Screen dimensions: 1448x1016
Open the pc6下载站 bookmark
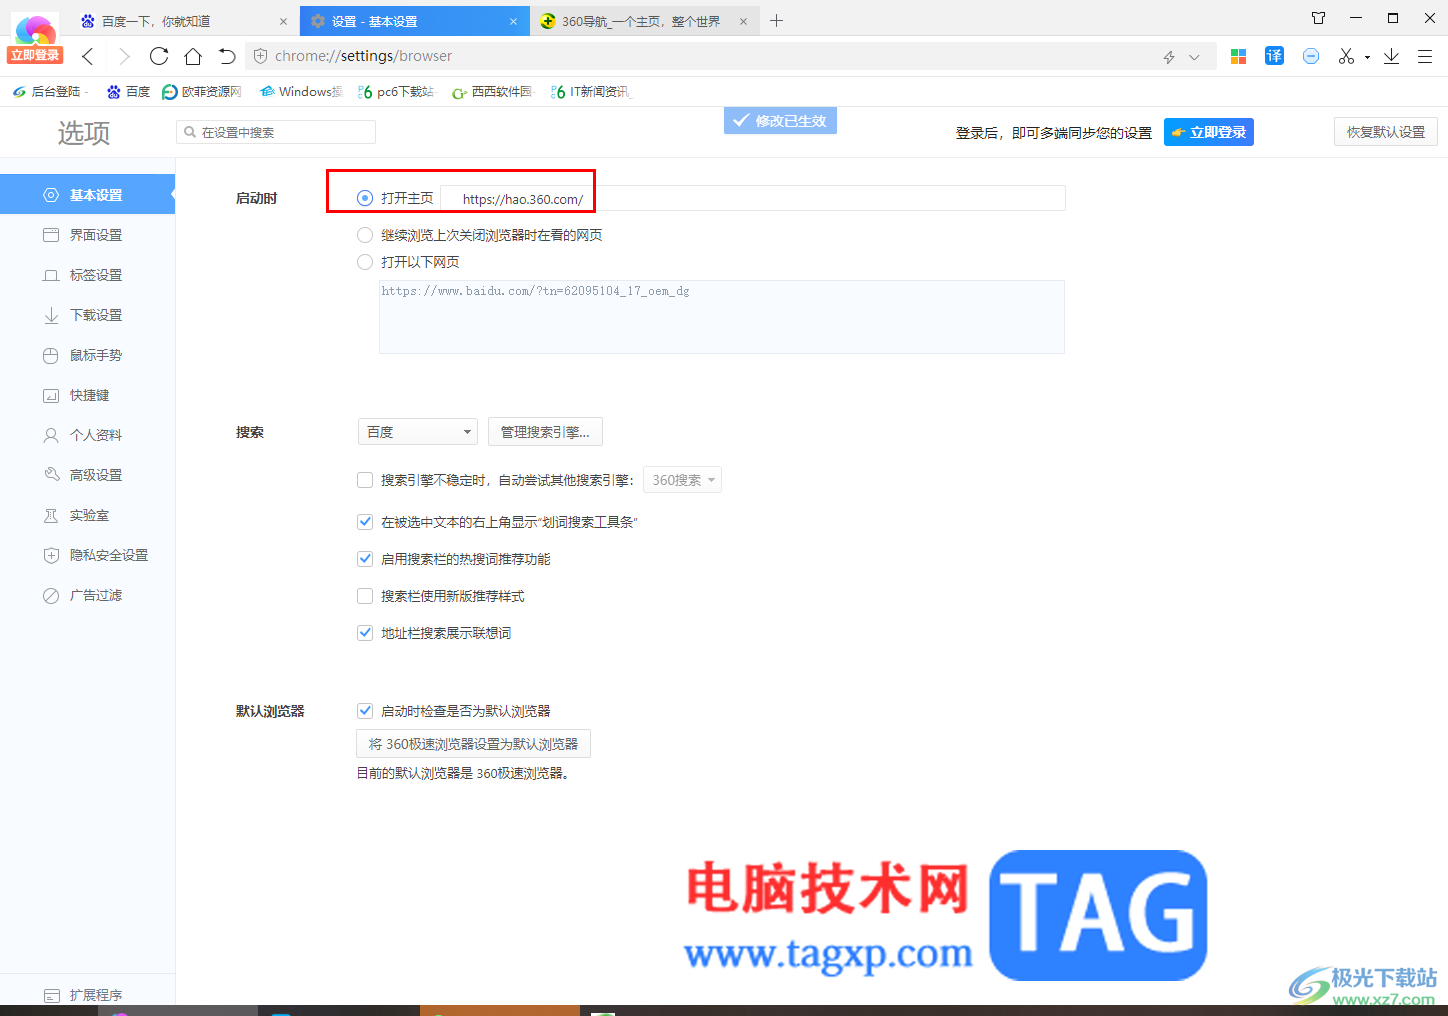pyautogui.click(x=397, y=92)
